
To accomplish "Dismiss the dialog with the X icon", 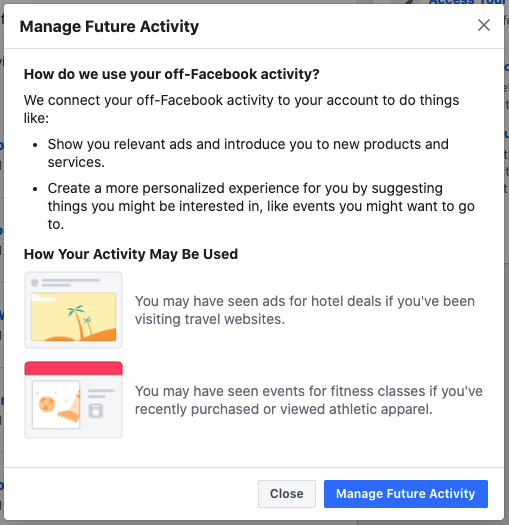I will pyautogui.click(x=484, y=25).
